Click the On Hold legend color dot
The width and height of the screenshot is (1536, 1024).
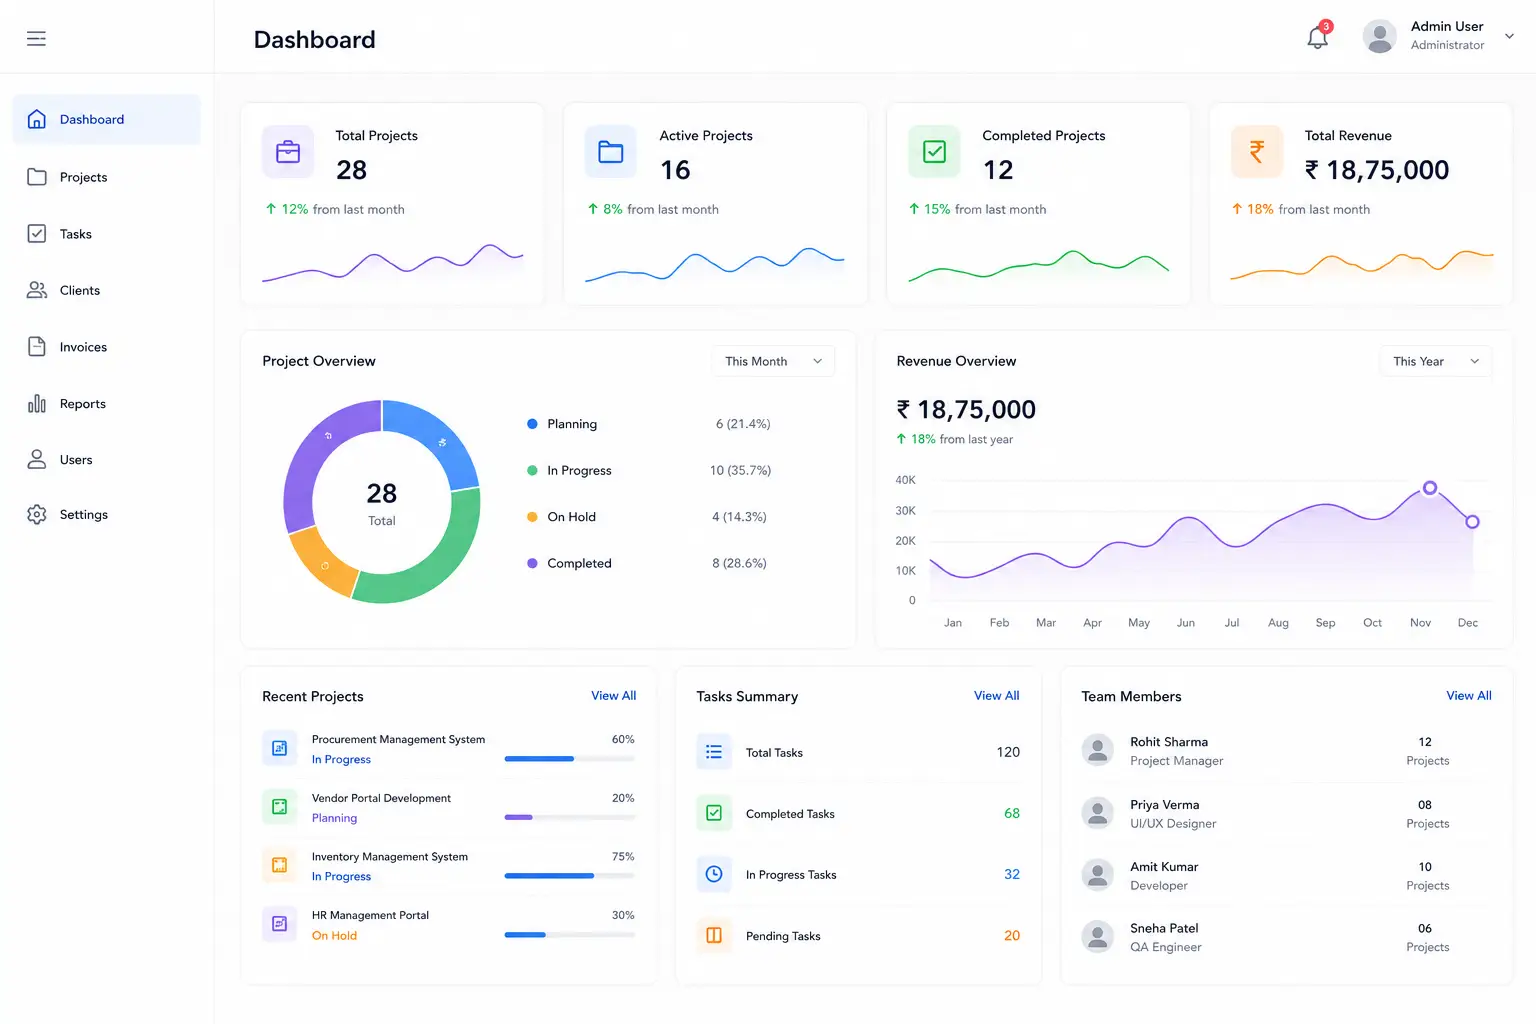532,517
